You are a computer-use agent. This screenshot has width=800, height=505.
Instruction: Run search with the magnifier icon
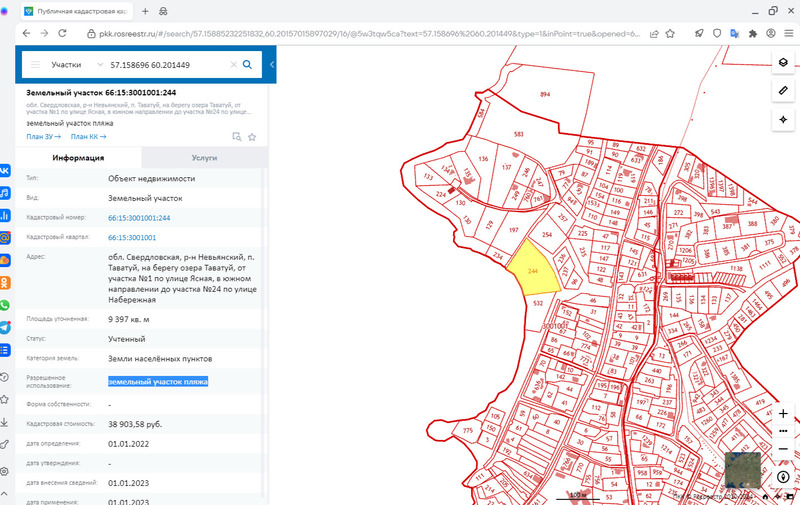click(247, 65)
